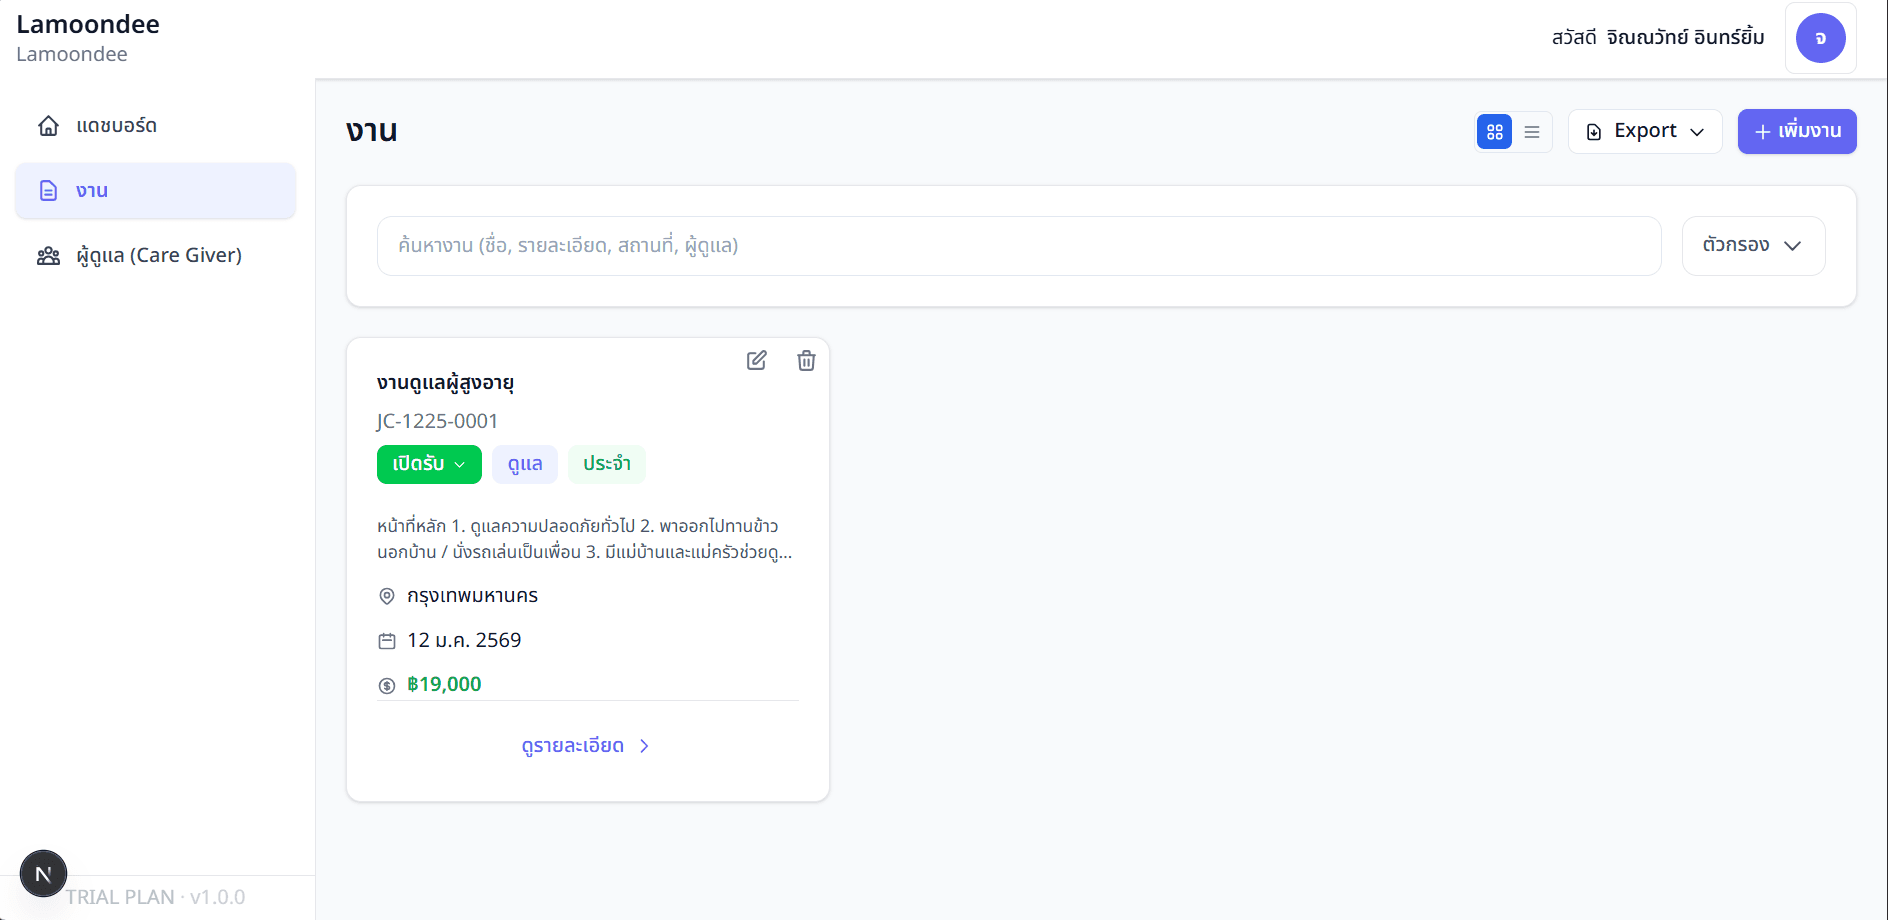Screen dimensions: 1888x920
Task: Click the caregiver group icon in sidebar
Action: click(48, 256)
